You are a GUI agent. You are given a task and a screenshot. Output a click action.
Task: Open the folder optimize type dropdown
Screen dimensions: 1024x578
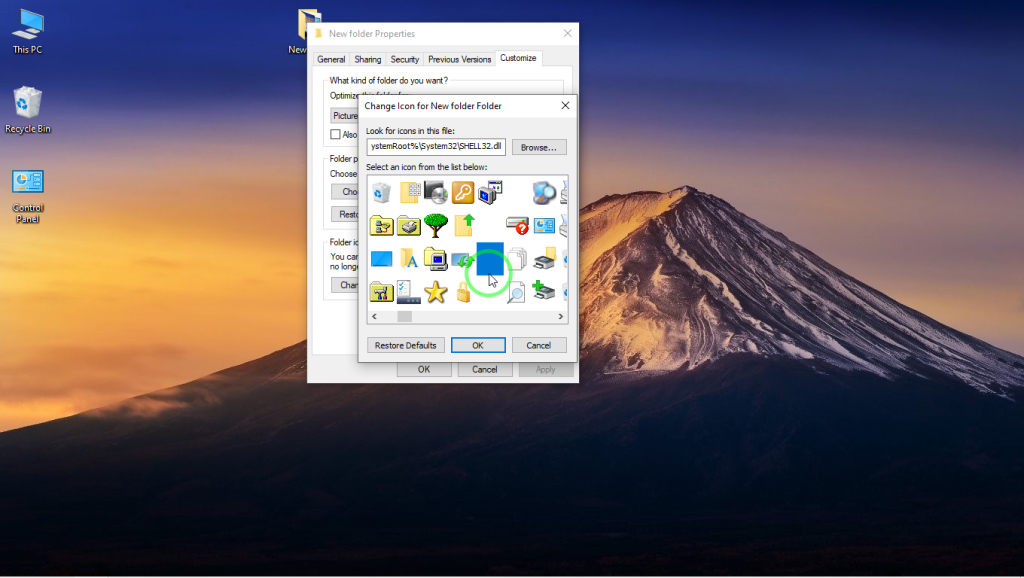click(x=344, y=115)
